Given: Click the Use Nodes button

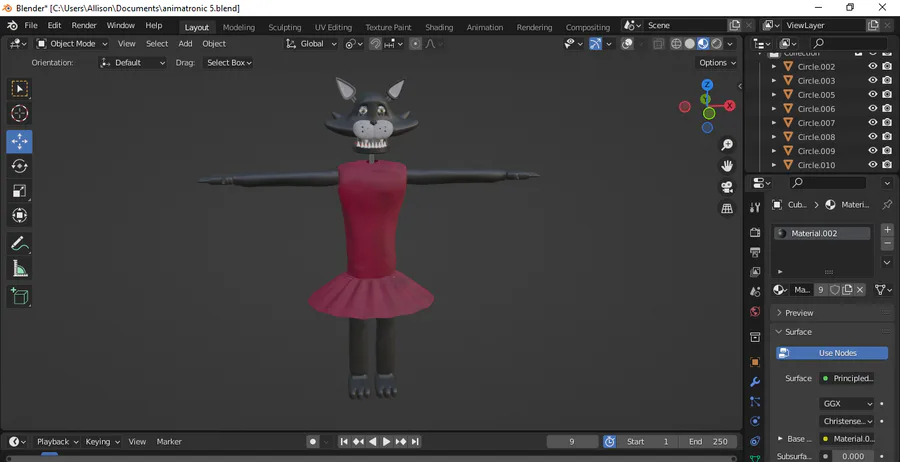Looking at the screenshot, I should (x=832, y=353).
